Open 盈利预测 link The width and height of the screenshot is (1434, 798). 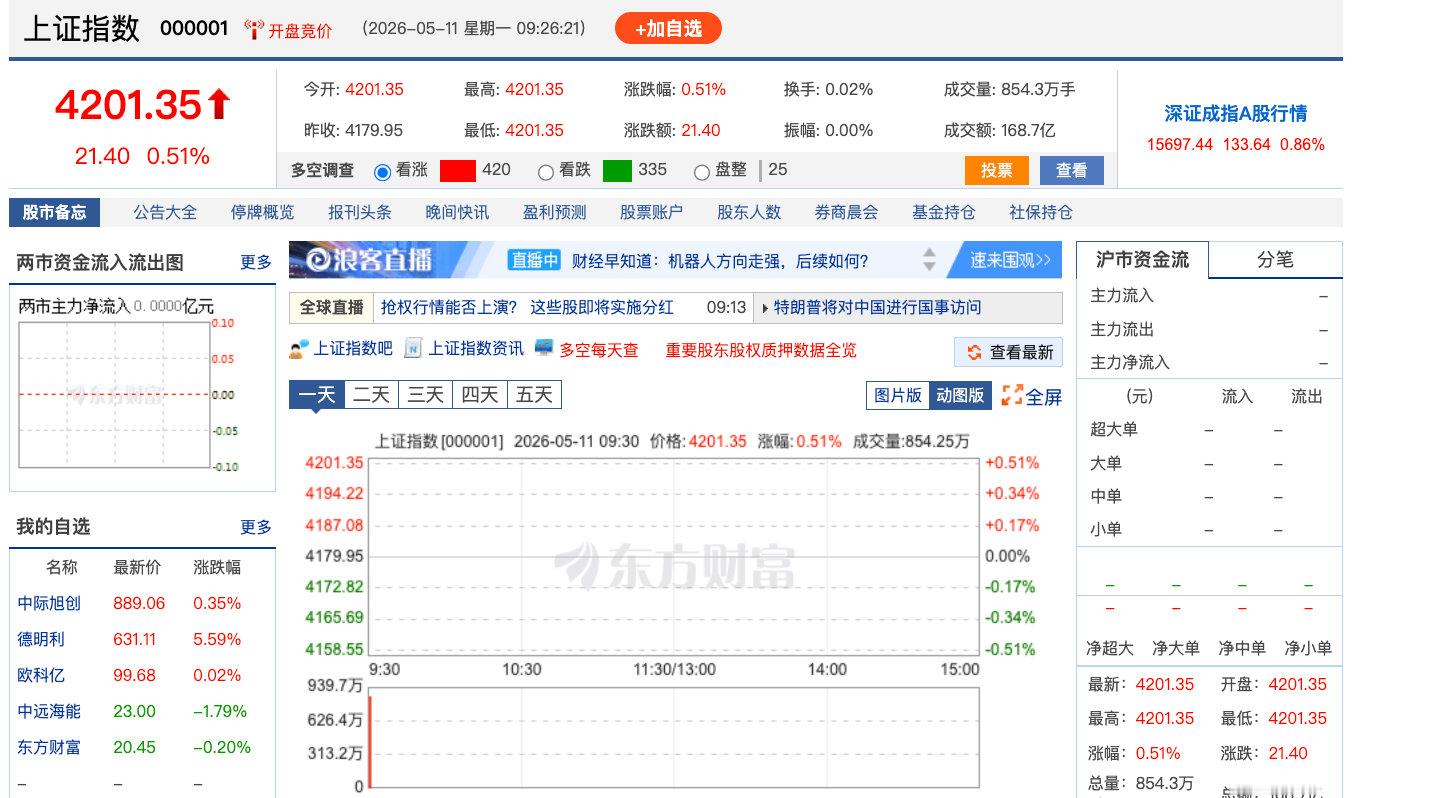[554, 212]
